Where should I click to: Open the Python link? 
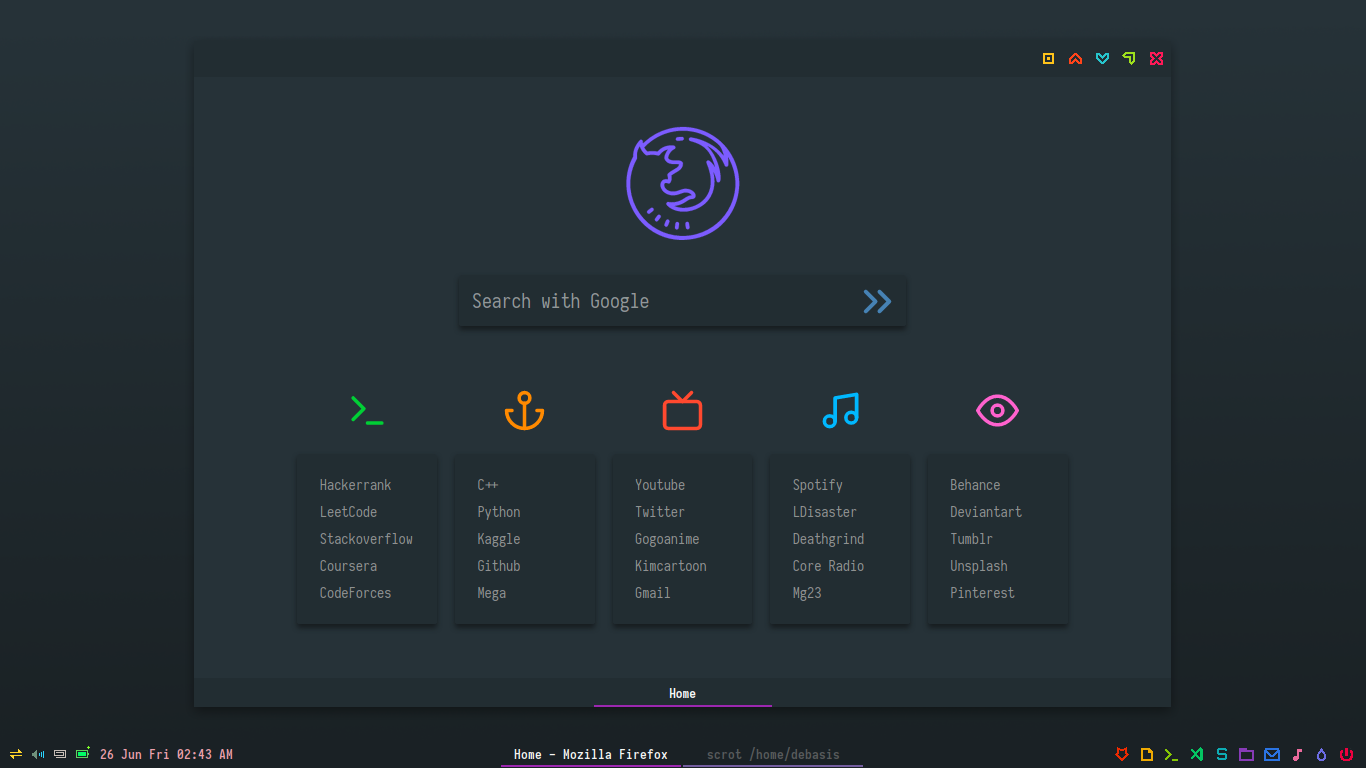tap(498, 512)
